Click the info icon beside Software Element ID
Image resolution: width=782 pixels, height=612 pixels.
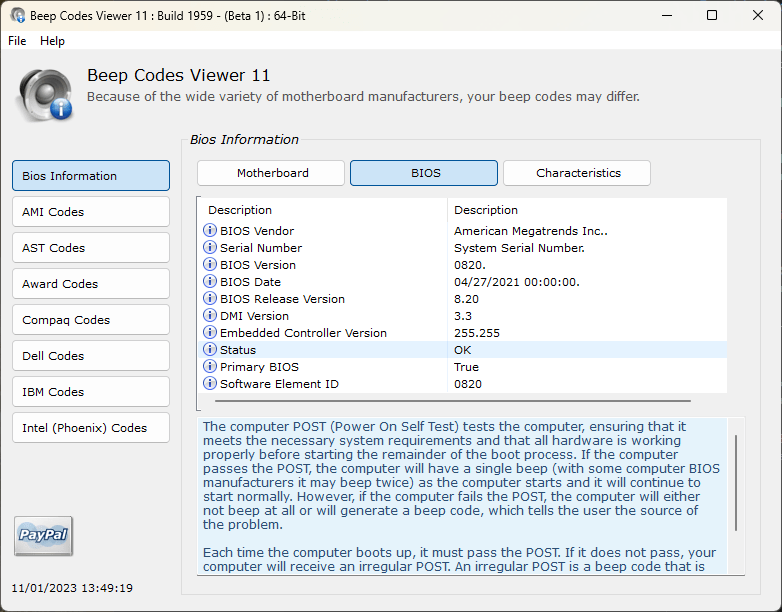[210, 383]
